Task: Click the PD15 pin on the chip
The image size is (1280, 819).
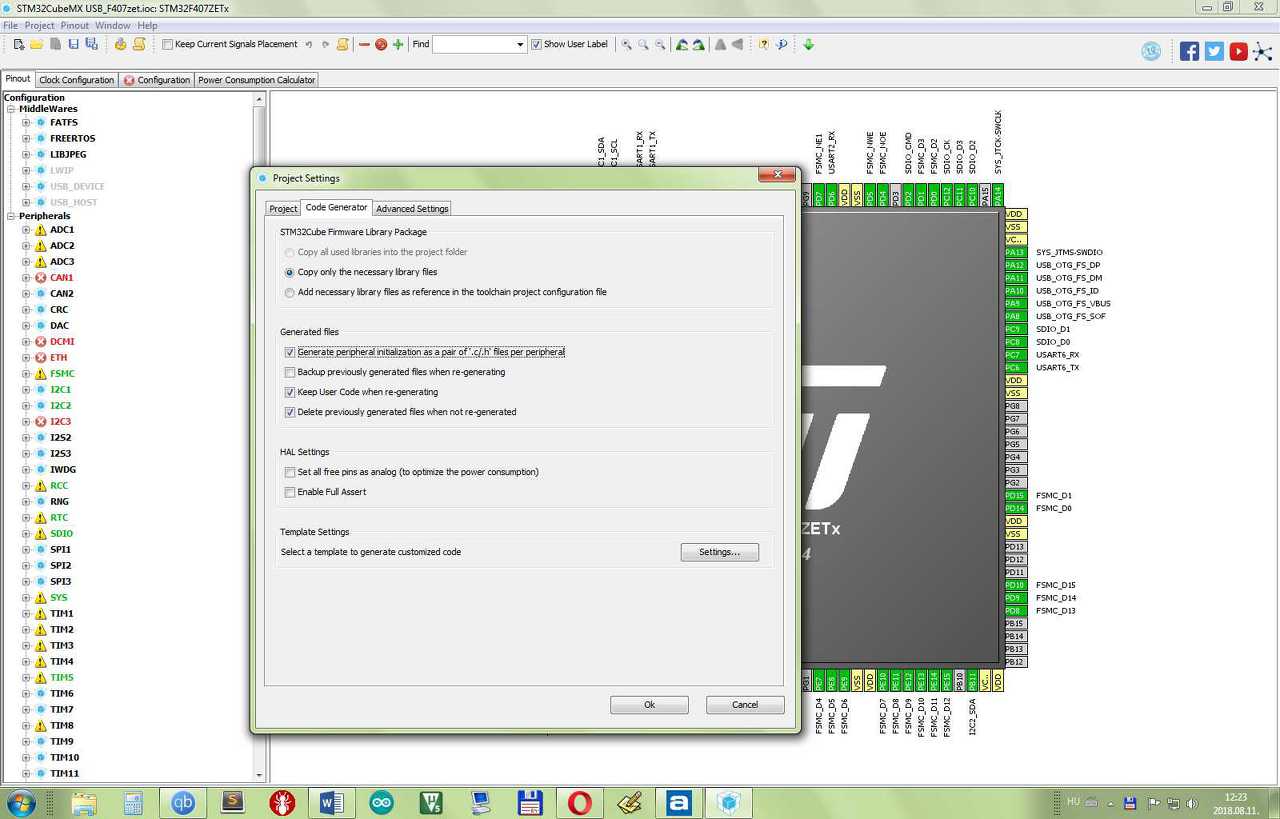Action: (1015, 496)
